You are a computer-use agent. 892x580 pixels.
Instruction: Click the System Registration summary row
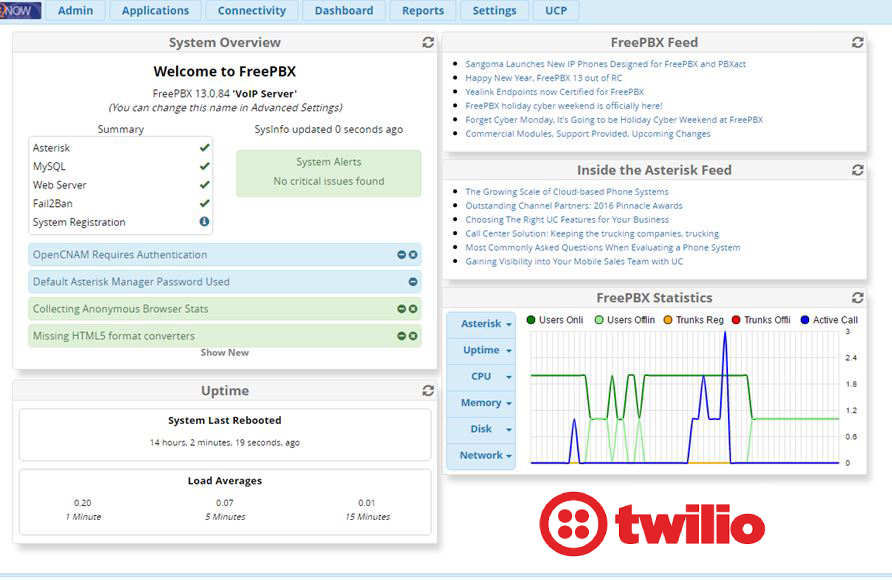[121, 222]
